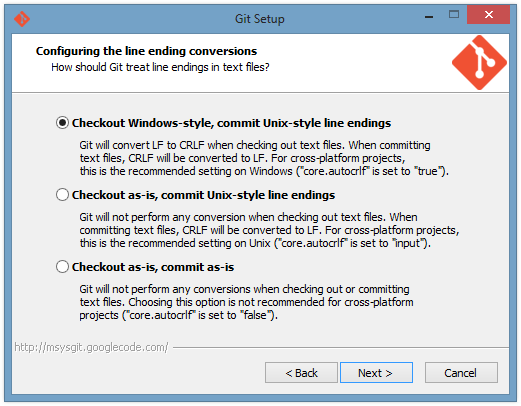Screen dimensions: 521x406
Task: Click the large Git logo in header
Action: (x=479, y=62)
